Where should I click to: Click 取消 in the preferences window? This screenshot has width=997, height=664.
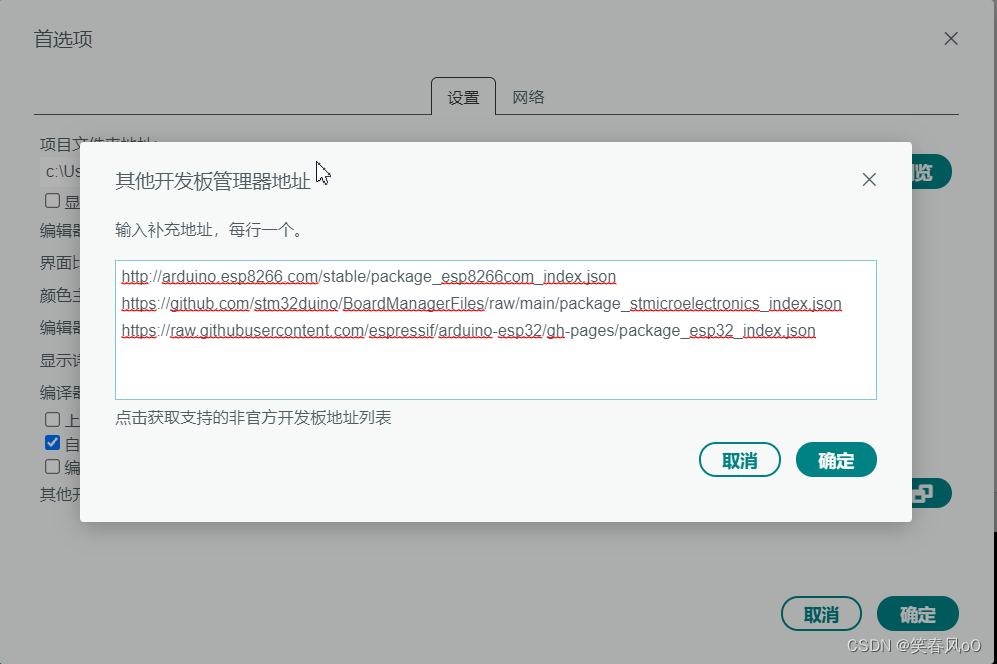821,614
